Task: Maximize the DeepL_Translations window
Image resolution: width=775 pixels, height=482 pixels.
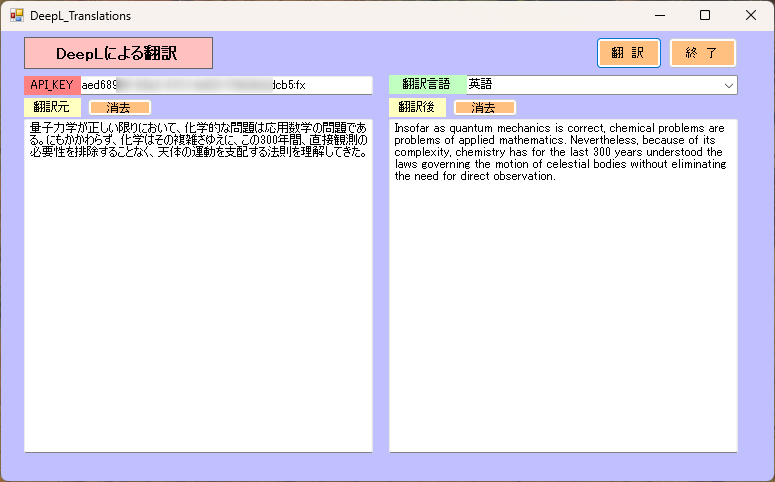Action: 705,16
